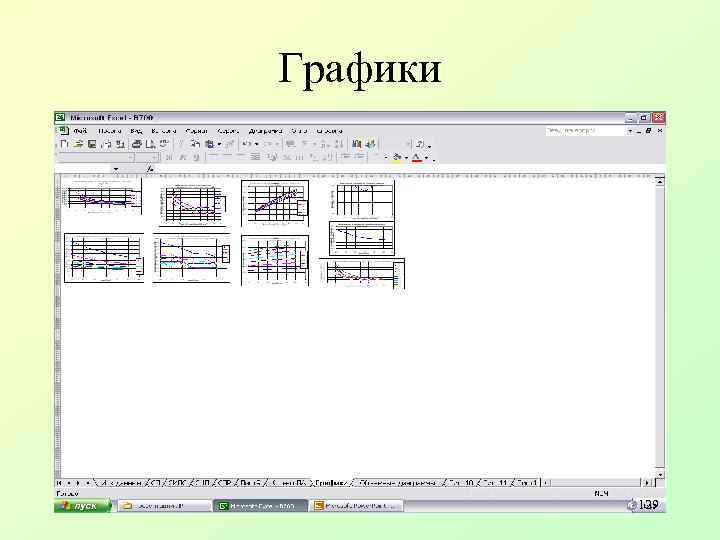Switch to Microsoft PowerPoint taskbar button

coord(356,506)
